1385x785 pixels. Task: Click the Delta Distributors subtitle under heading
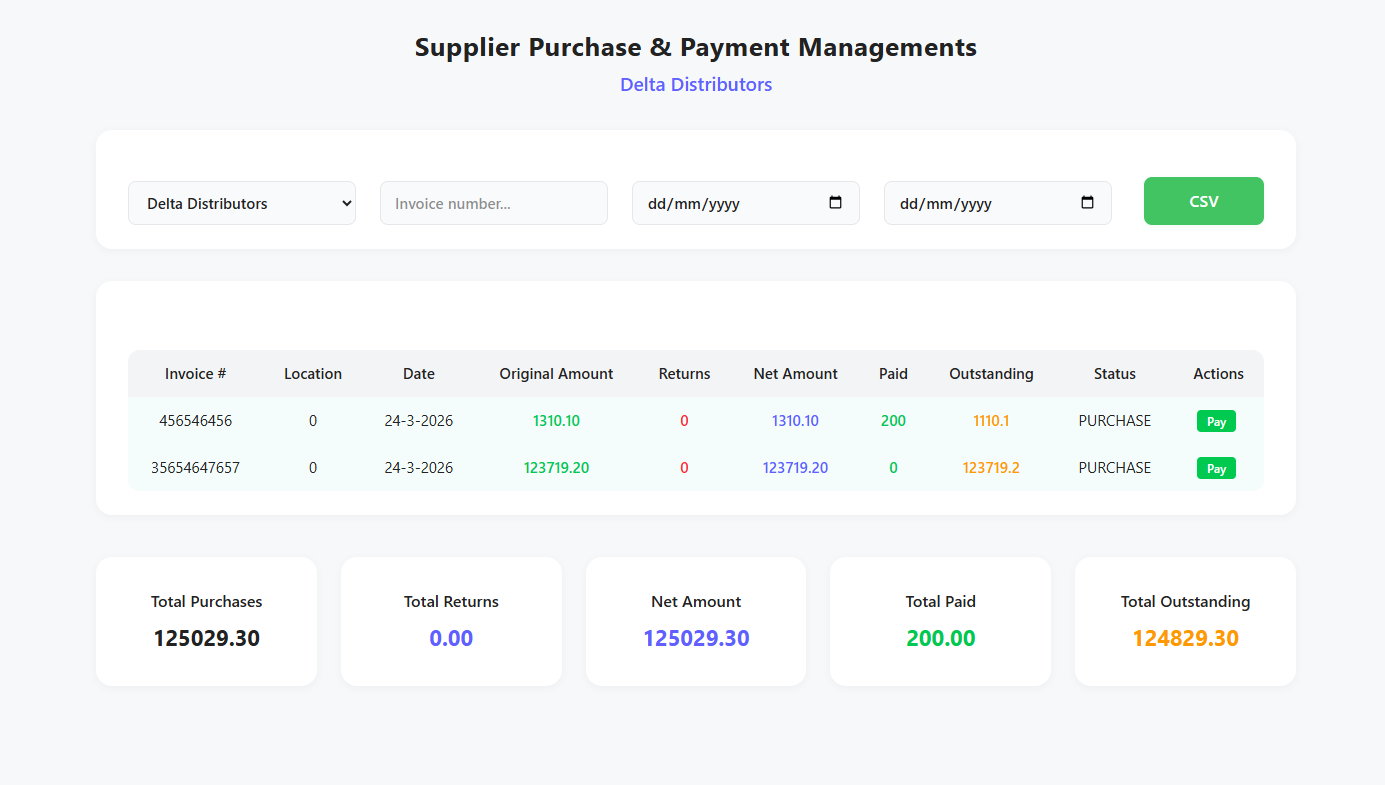coord(696,85)
